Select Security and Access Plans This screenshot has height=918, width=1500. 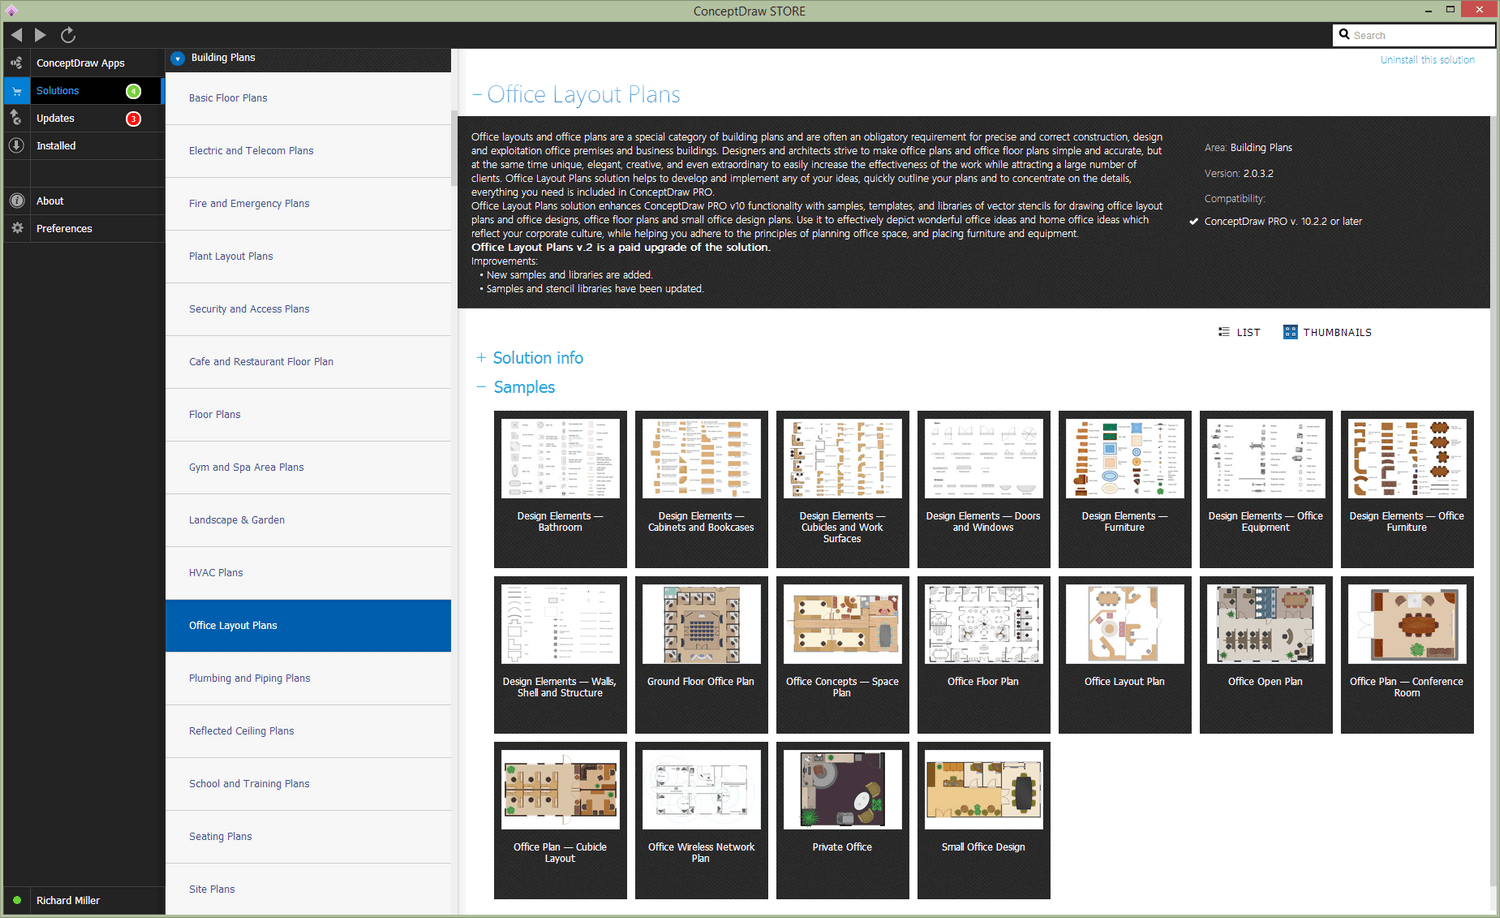308,309
